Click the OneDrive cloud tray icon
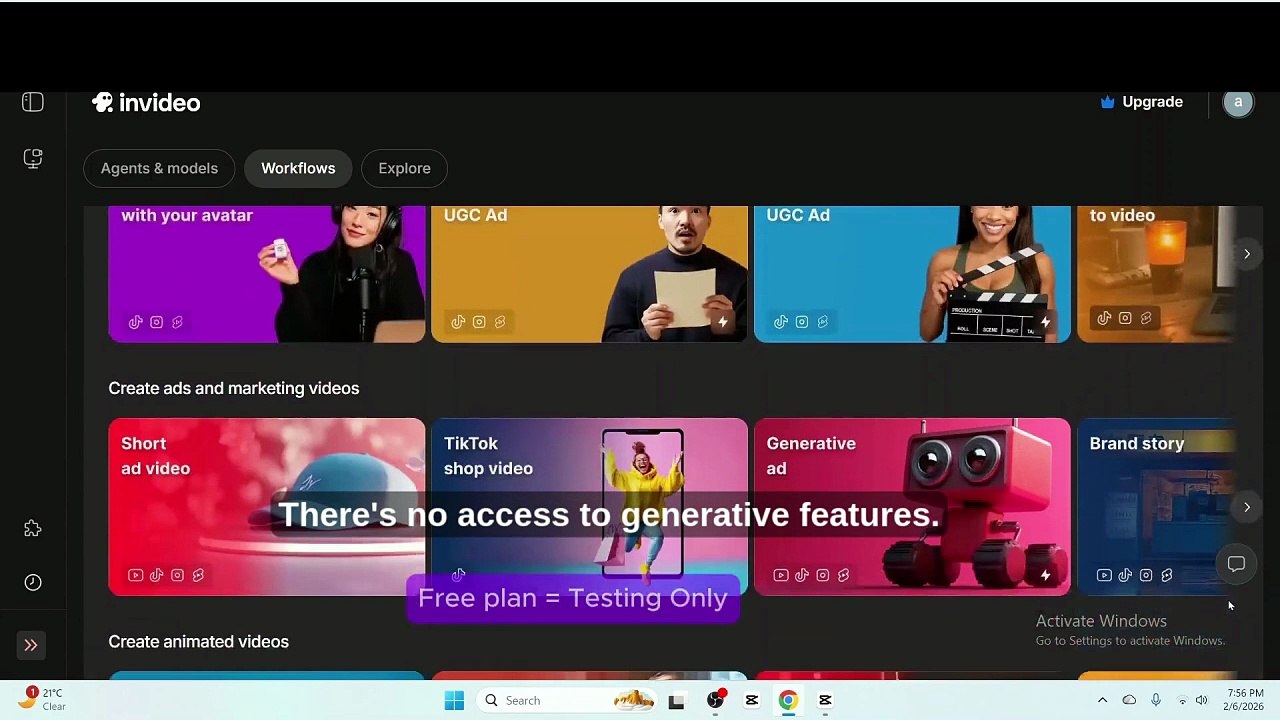 1129,700
